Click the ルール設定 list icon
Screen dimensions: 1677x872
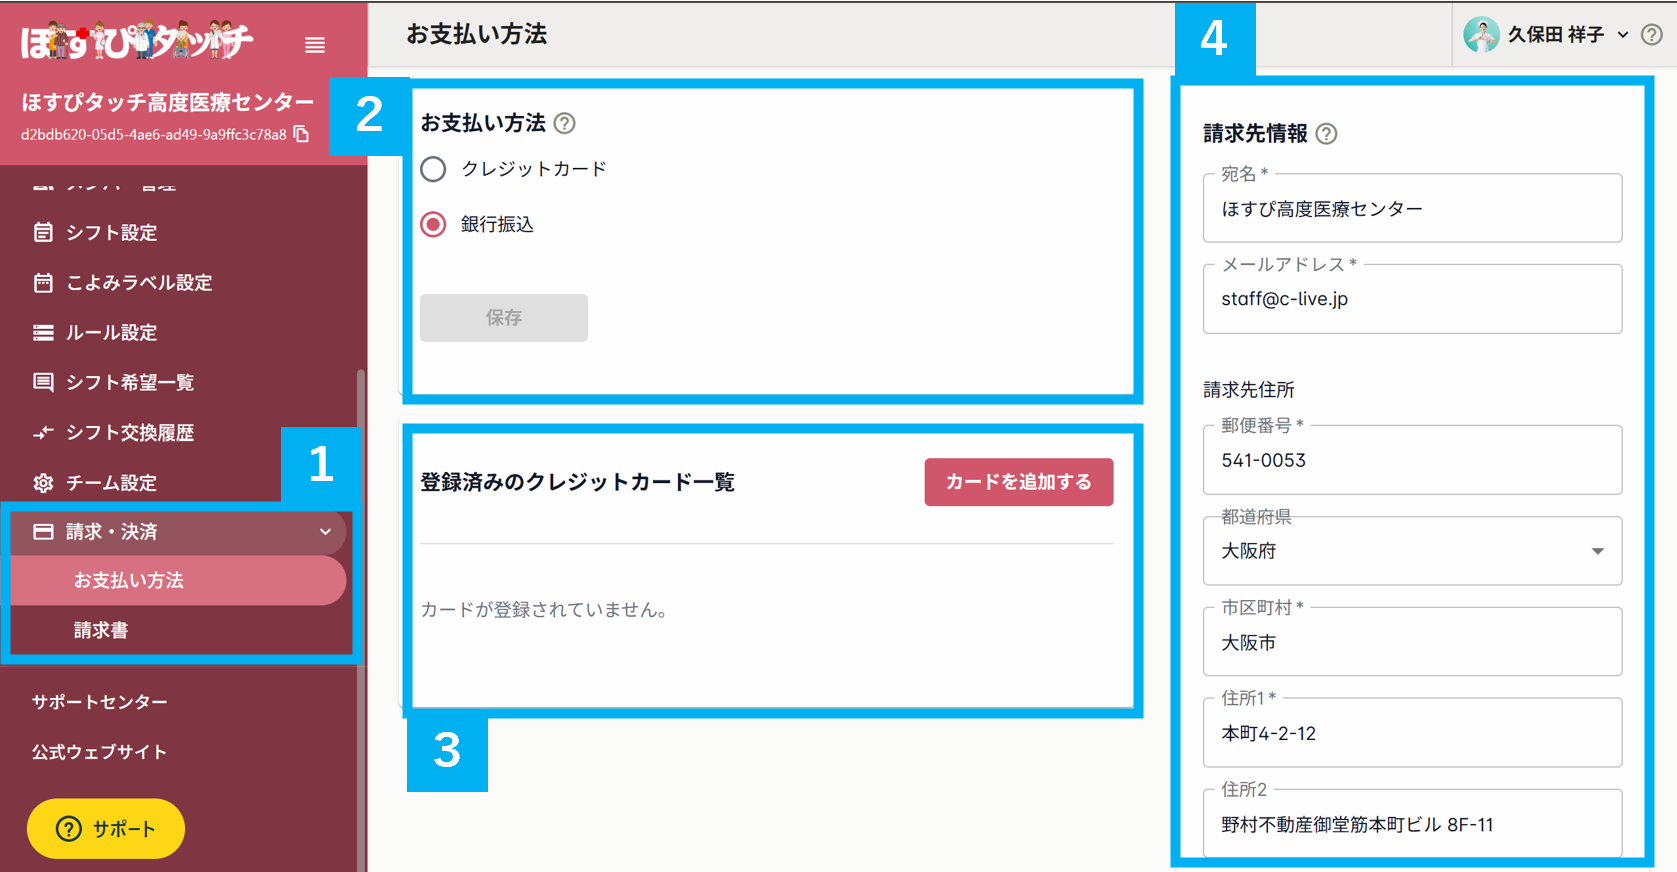click(43, 332)
